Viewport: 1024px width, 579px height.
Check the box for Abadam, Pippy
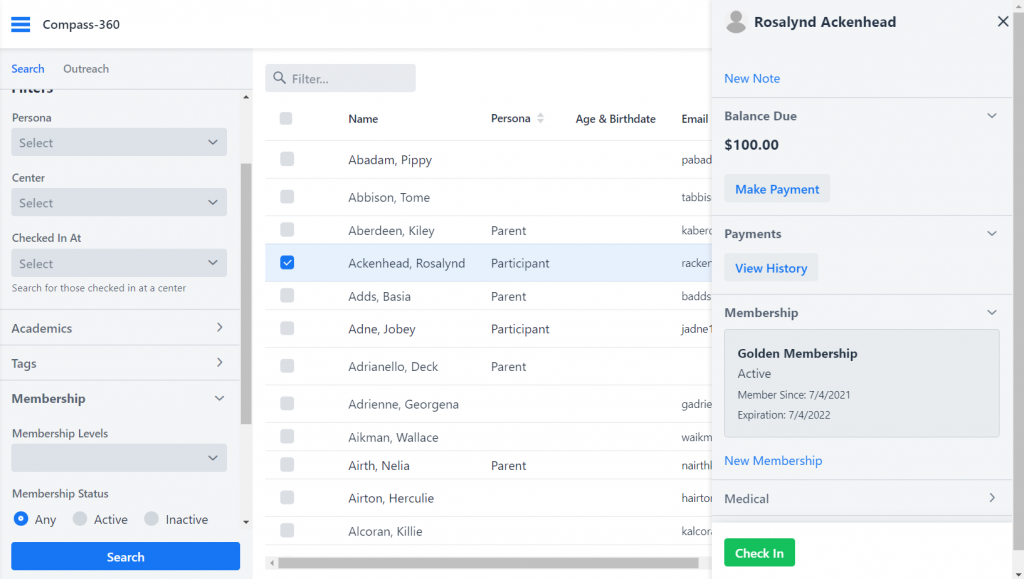coord(287,159)
